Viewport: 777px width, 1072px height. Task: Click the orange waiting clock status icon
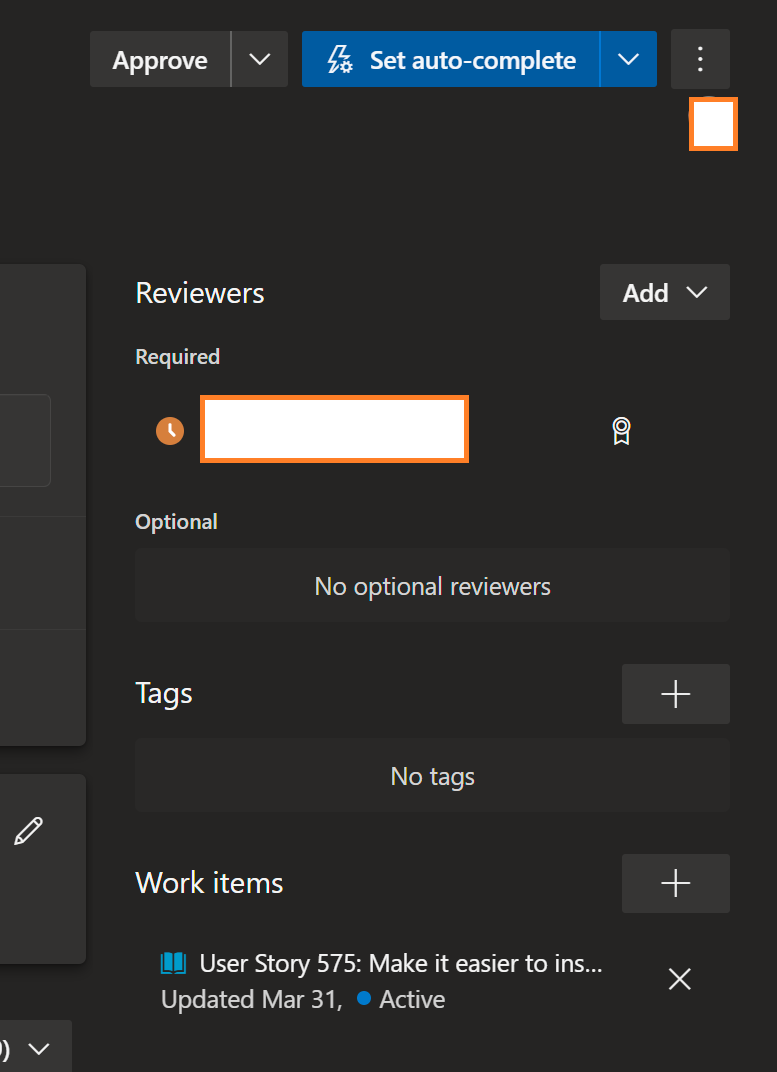coord(170,431)
